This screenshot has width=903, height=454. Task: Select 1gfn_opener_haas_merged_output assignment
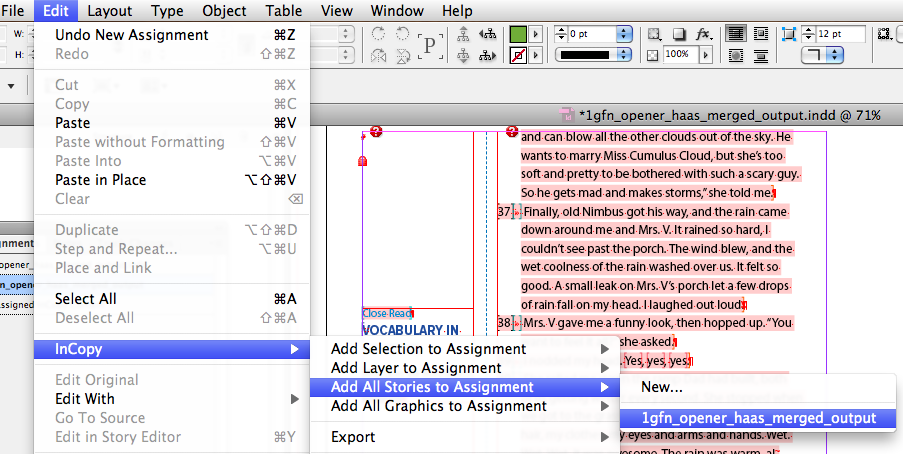coord(758,418)
